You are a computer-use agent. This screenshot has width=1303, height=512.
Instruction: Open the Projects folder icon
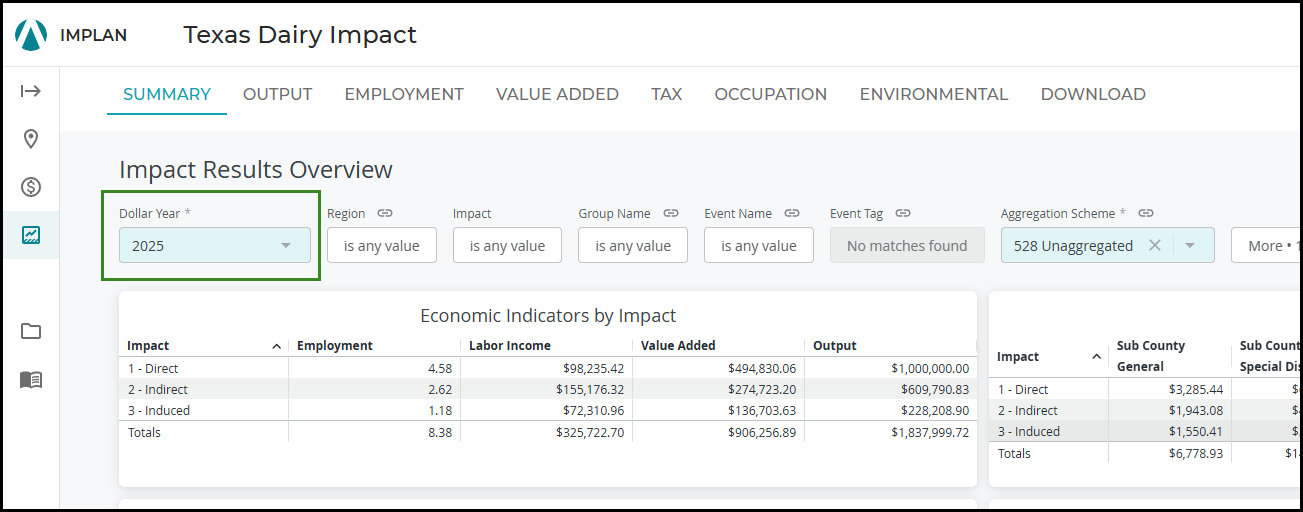point(31,331)
